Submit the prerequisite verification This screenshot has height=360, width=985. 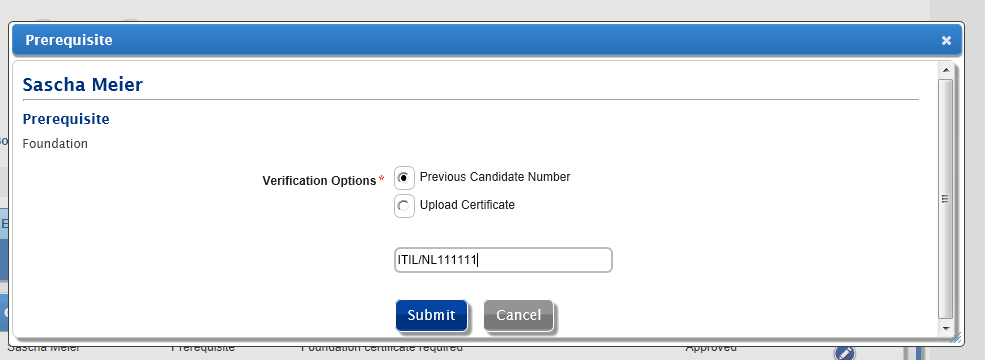pyautogui.click(x=431, y=315)
